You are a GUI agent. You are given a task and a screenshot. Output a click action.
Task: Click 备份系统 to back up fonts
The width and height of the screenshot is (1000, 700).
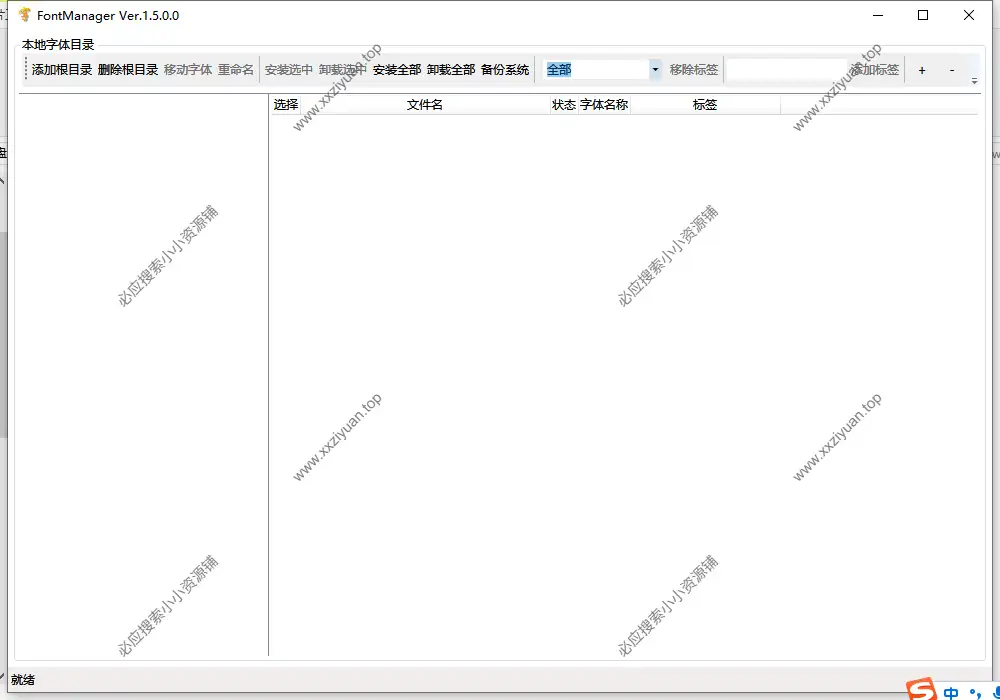[505, 69]
